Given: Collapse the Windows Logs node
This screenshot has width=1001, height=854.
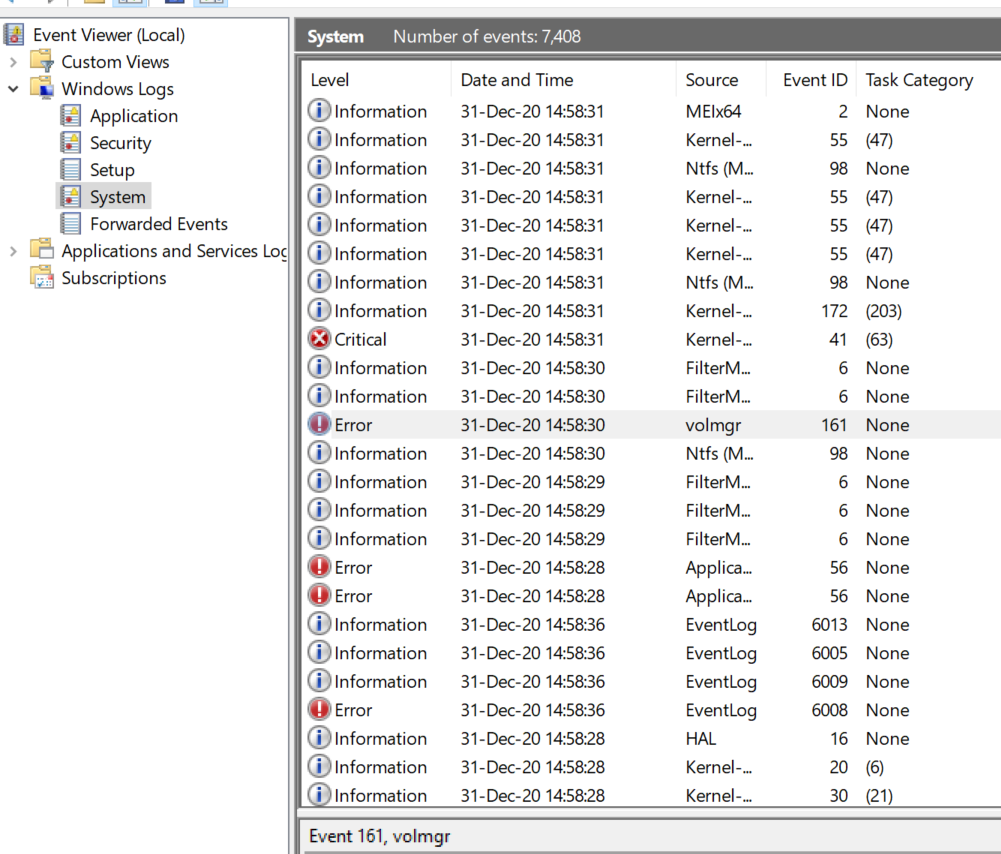Looking at the screenshot, I should tap(13, 89).
